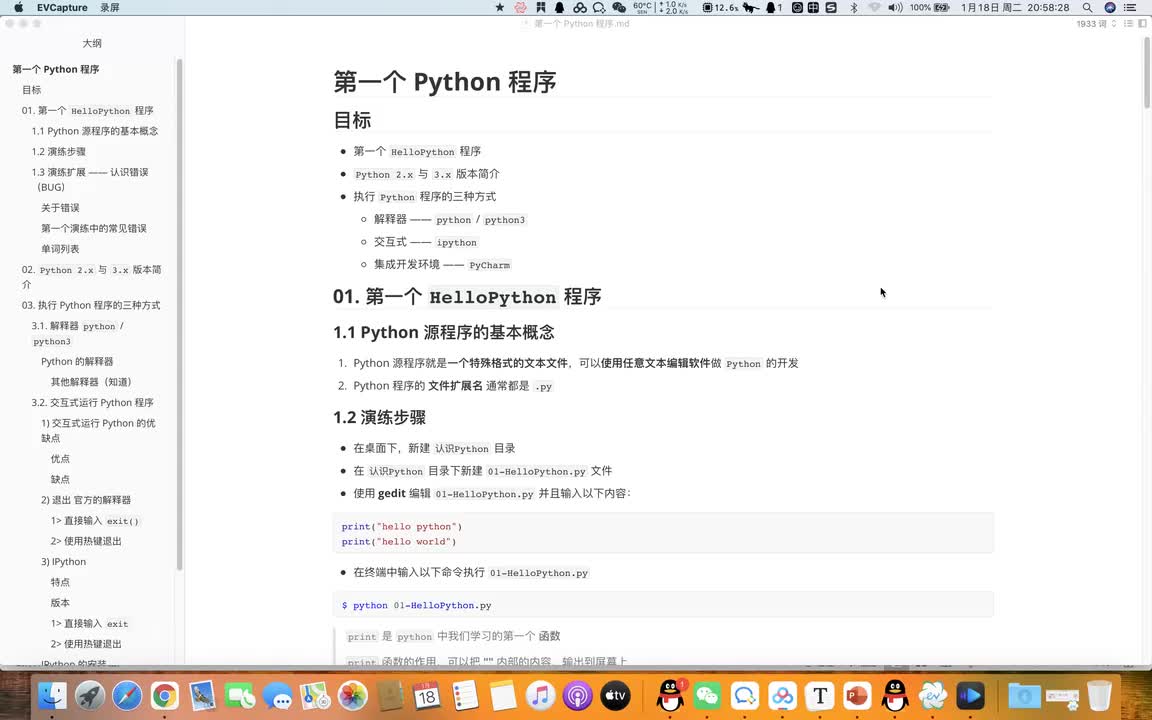
Task: Go to 1.3 演练扩展 认识错误 in outline
Action: [90, 179]
